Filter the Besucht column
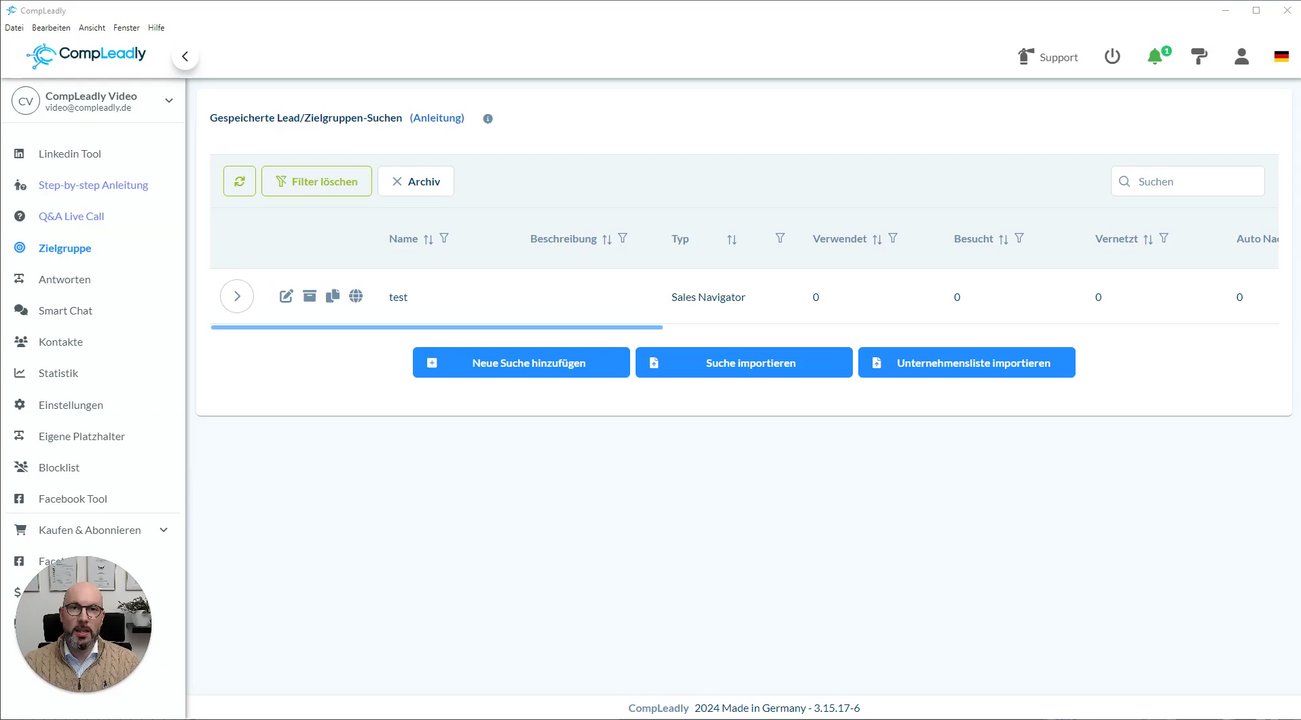This screenshot has height=720, width=1301. (x=1019, y=238)
